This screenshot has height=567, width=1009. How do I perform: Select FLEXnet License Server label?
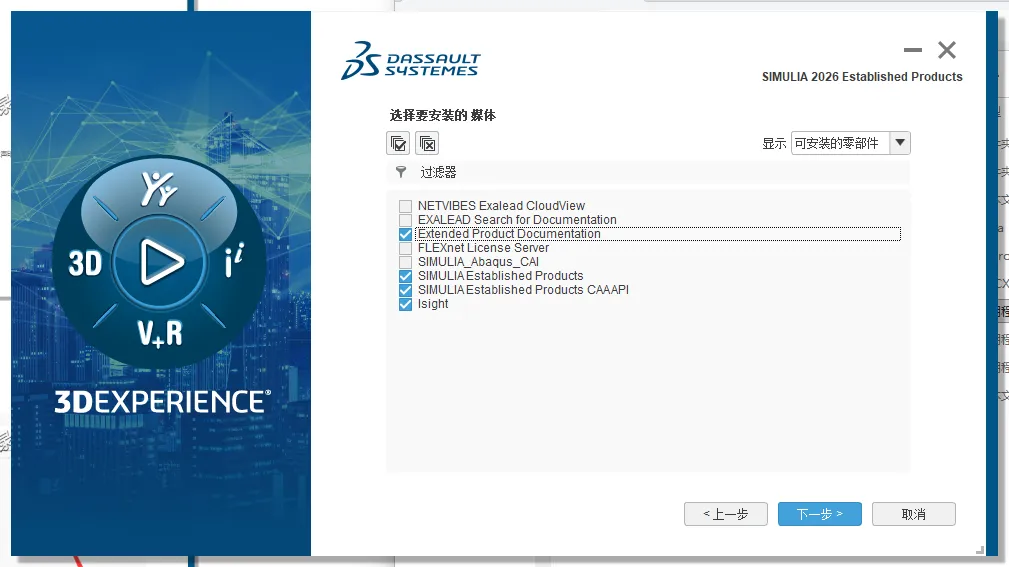coord(483,248)
